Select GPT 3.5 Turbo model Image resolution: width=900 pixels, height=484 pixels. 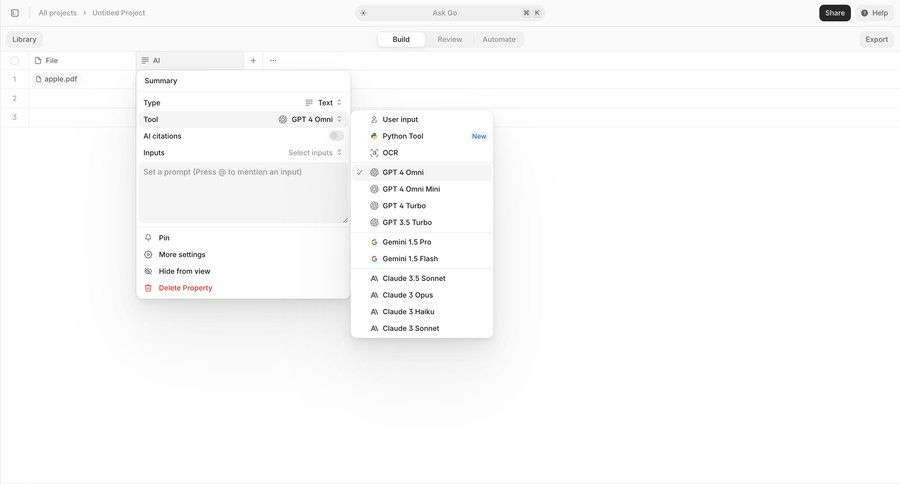(x=422, y=222)
